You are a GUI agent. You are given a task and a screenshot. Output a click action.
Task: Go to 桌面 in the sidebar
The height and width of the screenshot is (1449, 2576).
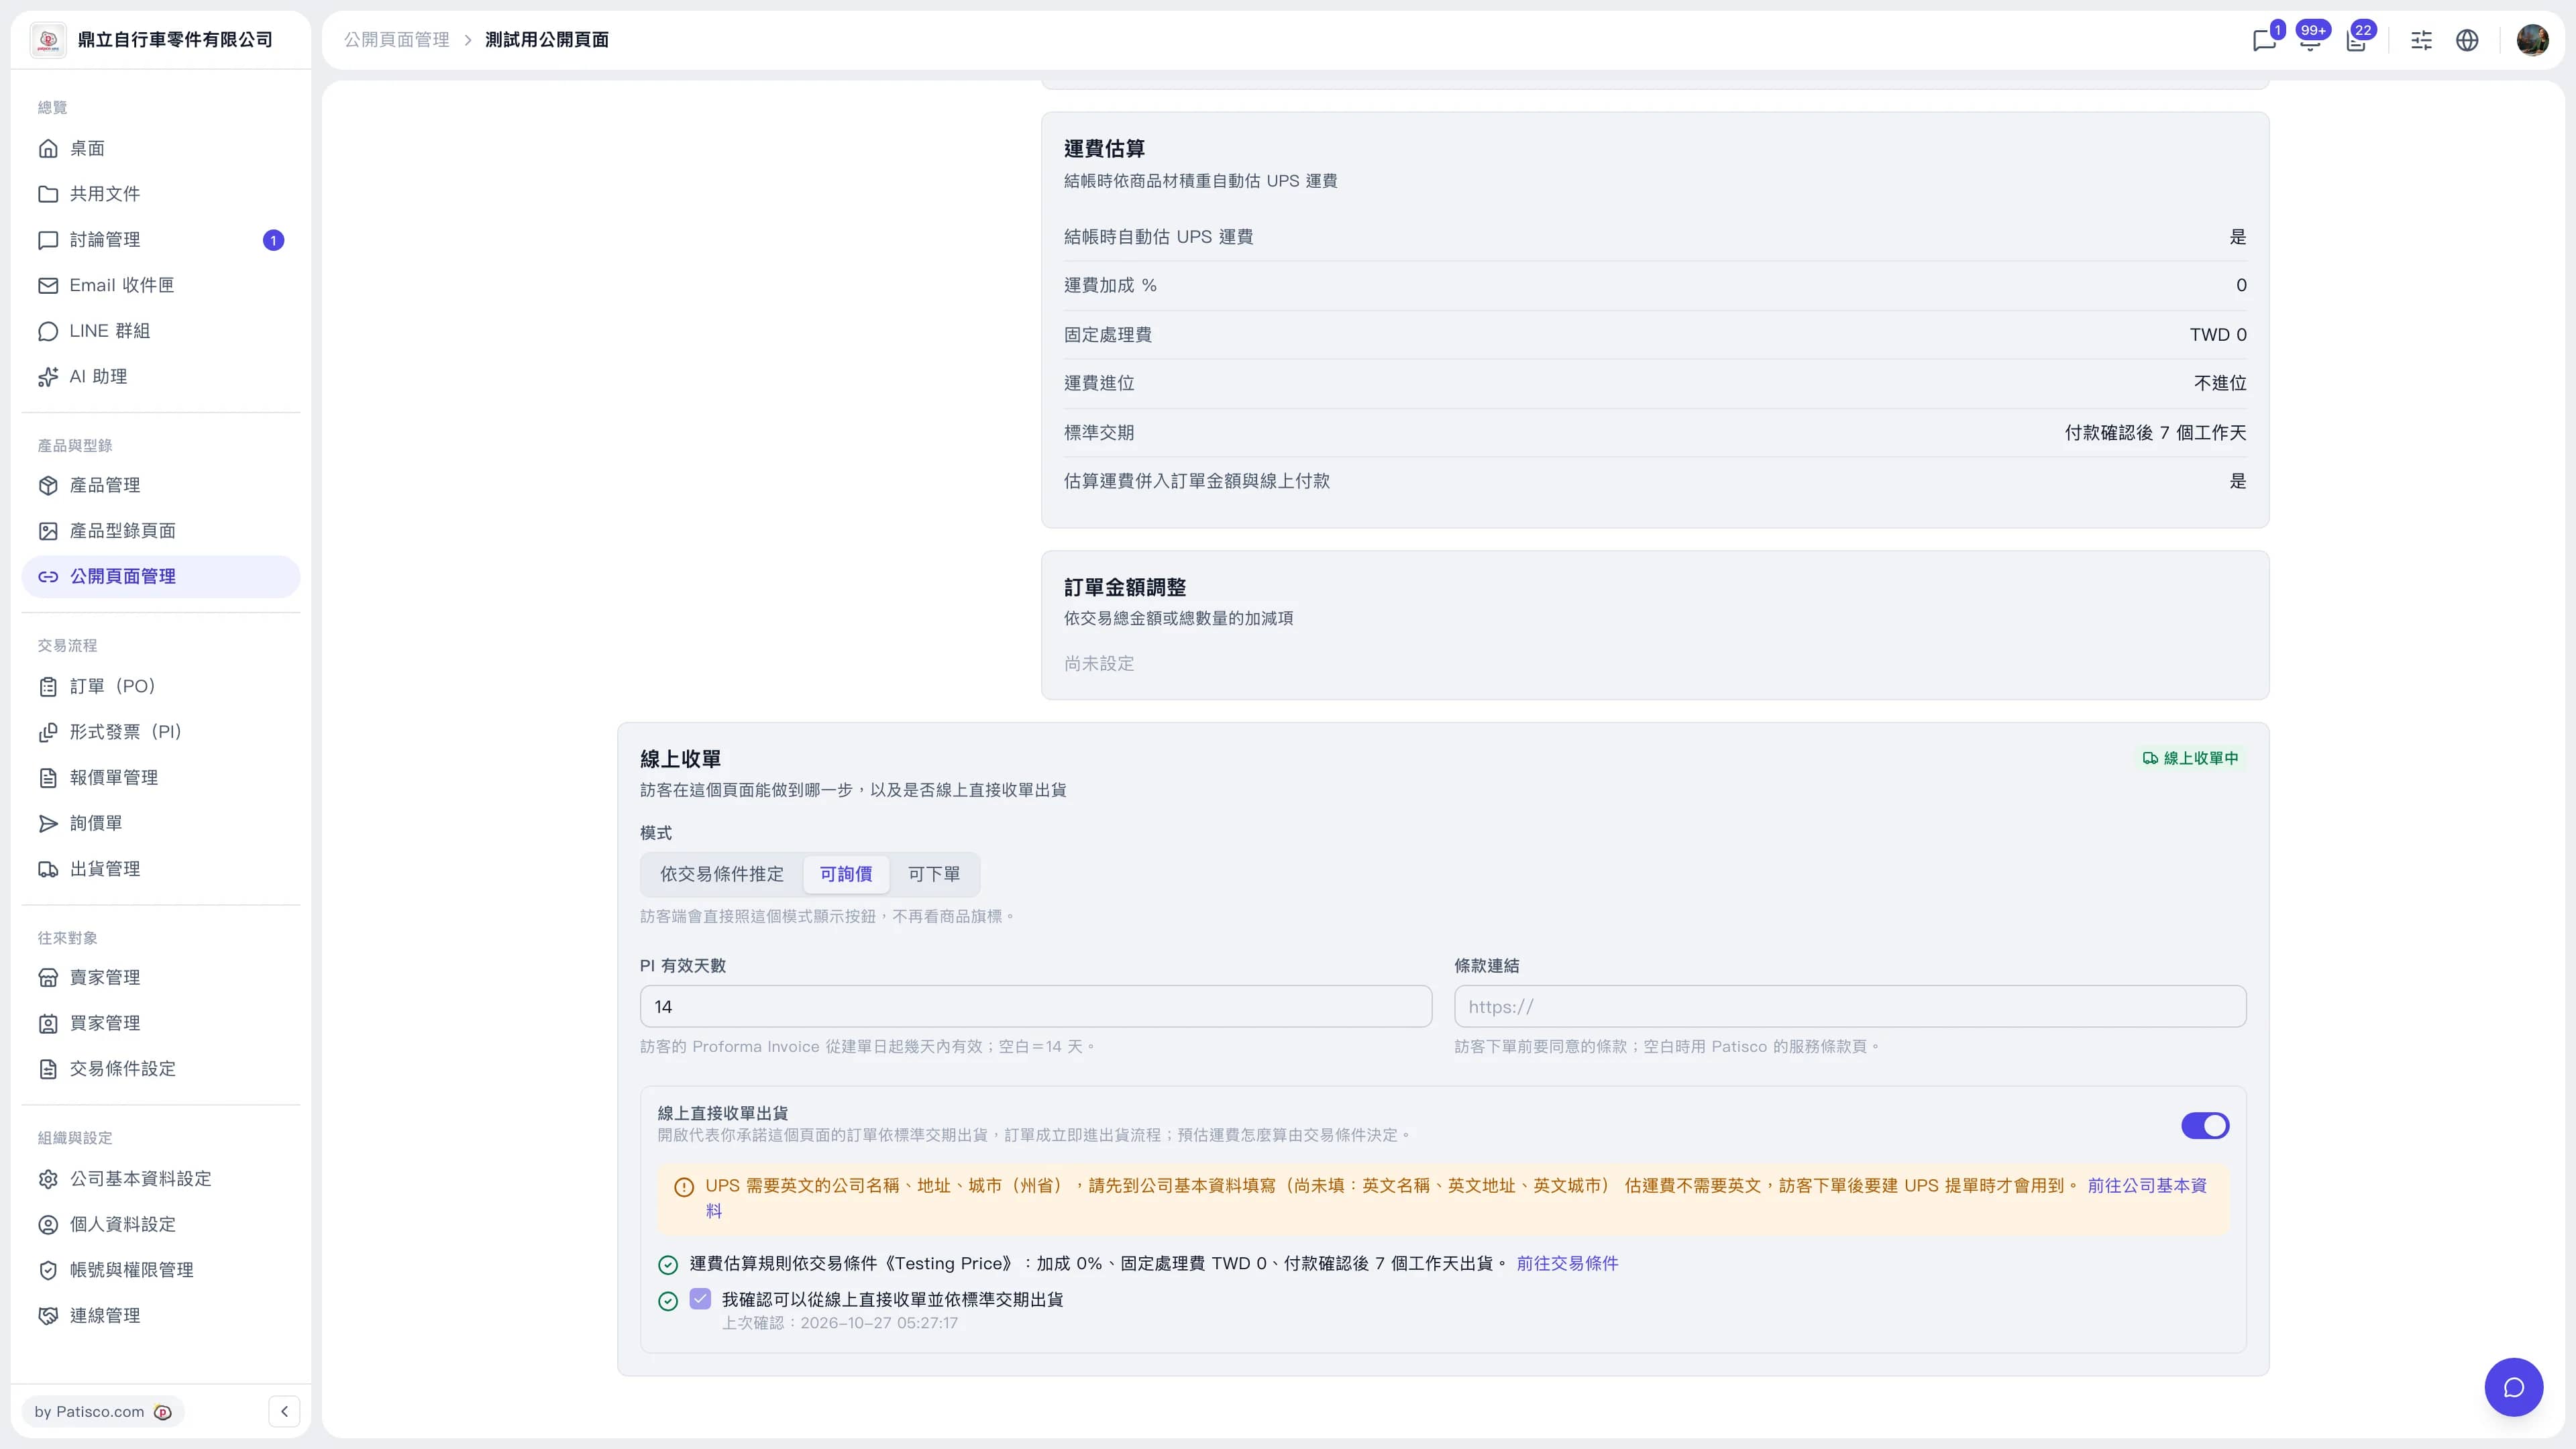(x=161, y=148)
